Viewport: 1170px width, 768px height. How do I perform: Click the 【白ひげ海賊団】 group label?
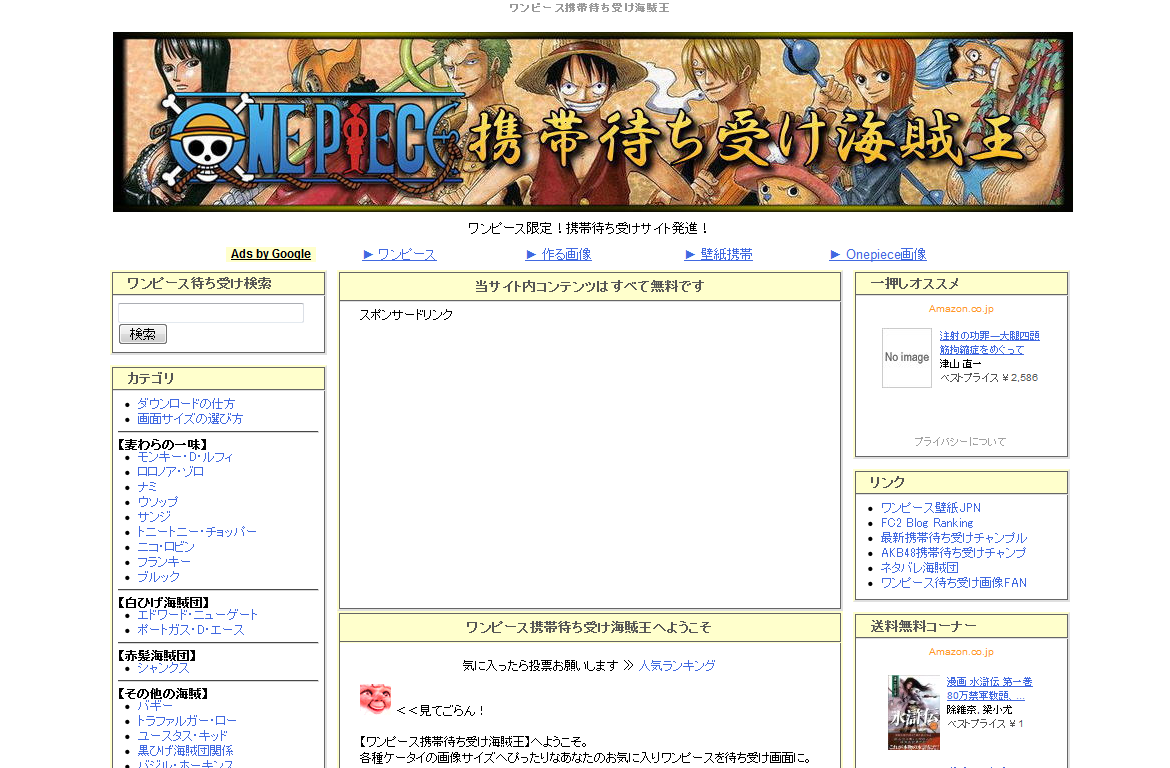click(163, 602)
